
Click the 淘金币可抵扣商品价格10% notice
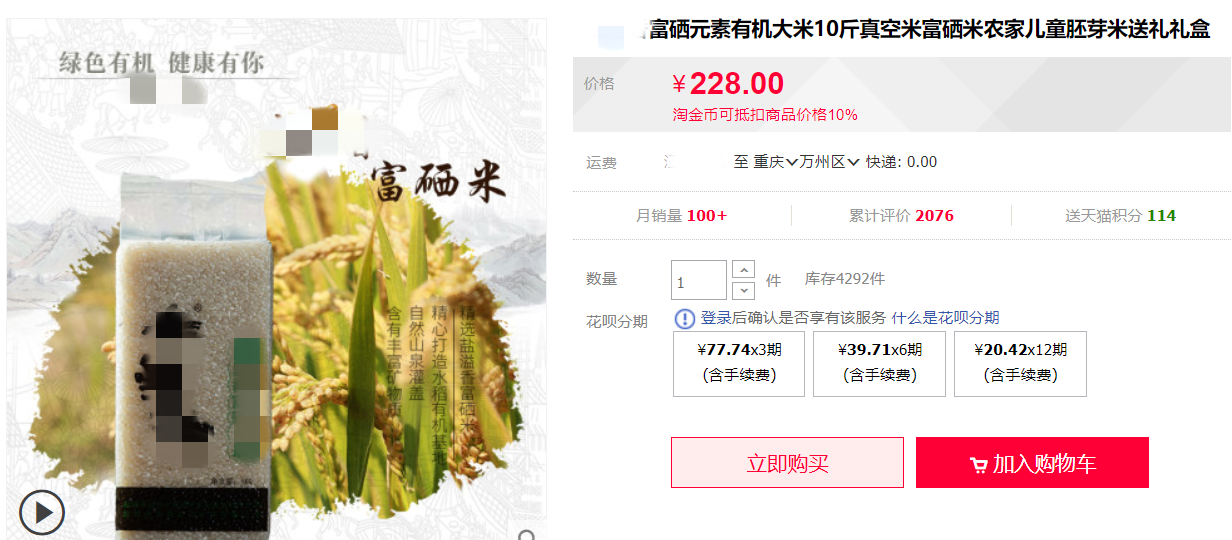[x=765, y=114]
